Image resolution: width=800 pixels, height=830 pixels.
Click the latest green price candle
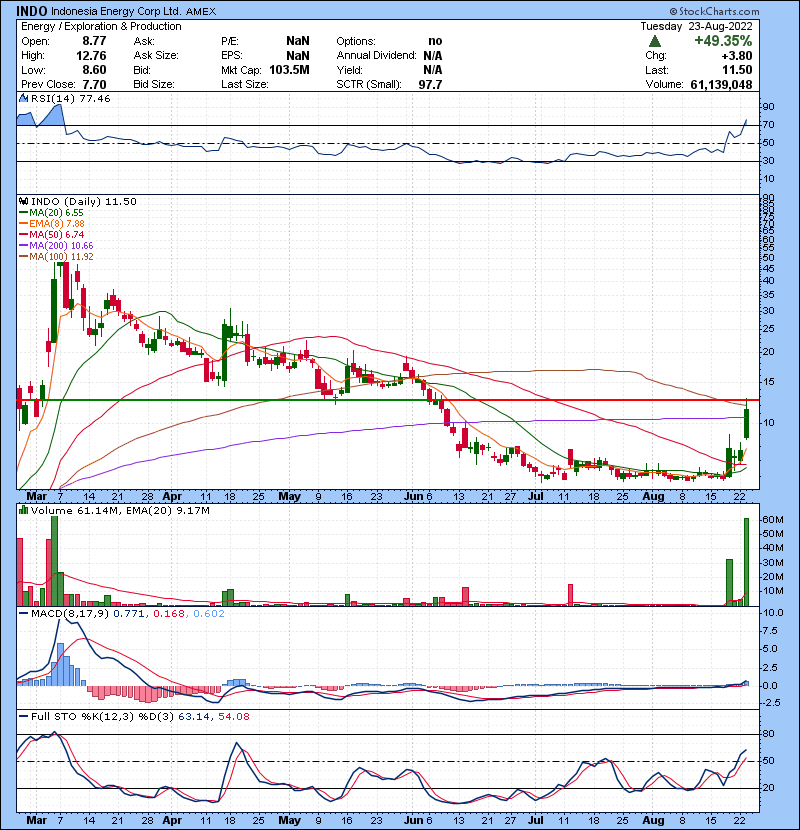coord(747,423)
